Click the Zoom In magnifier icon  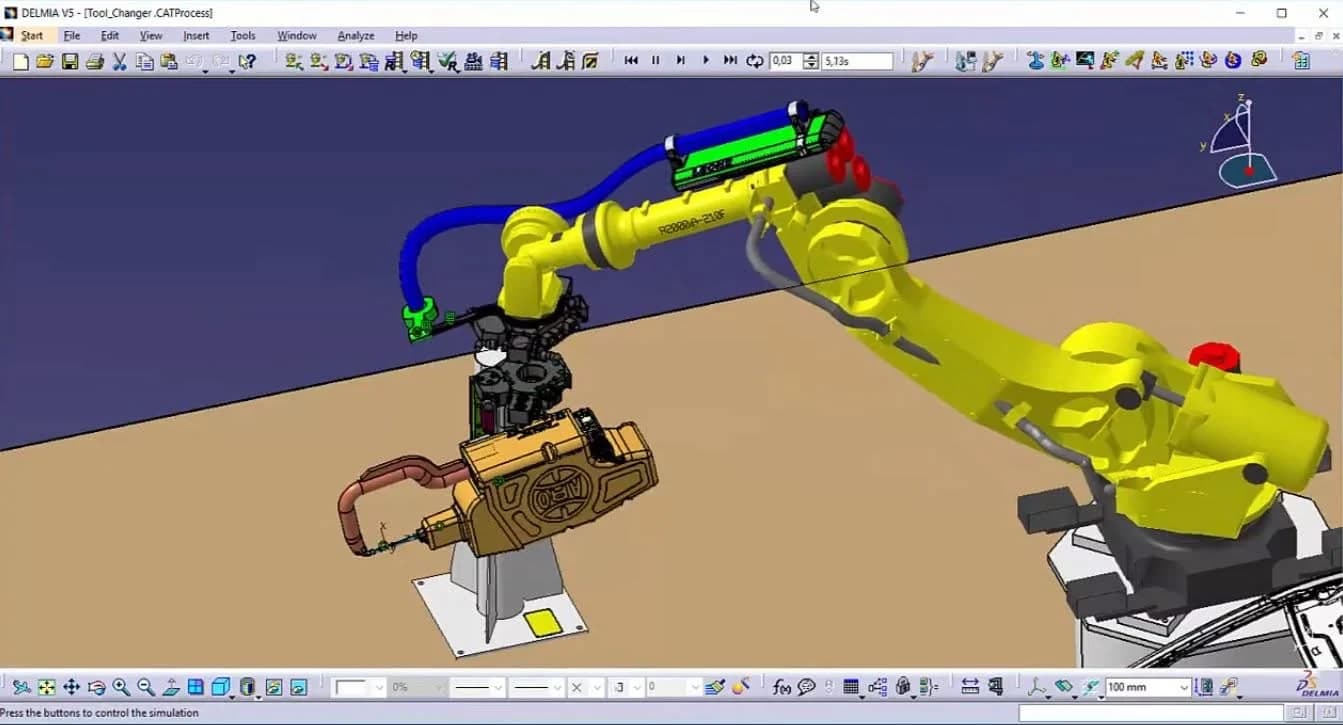coord(121,687)
